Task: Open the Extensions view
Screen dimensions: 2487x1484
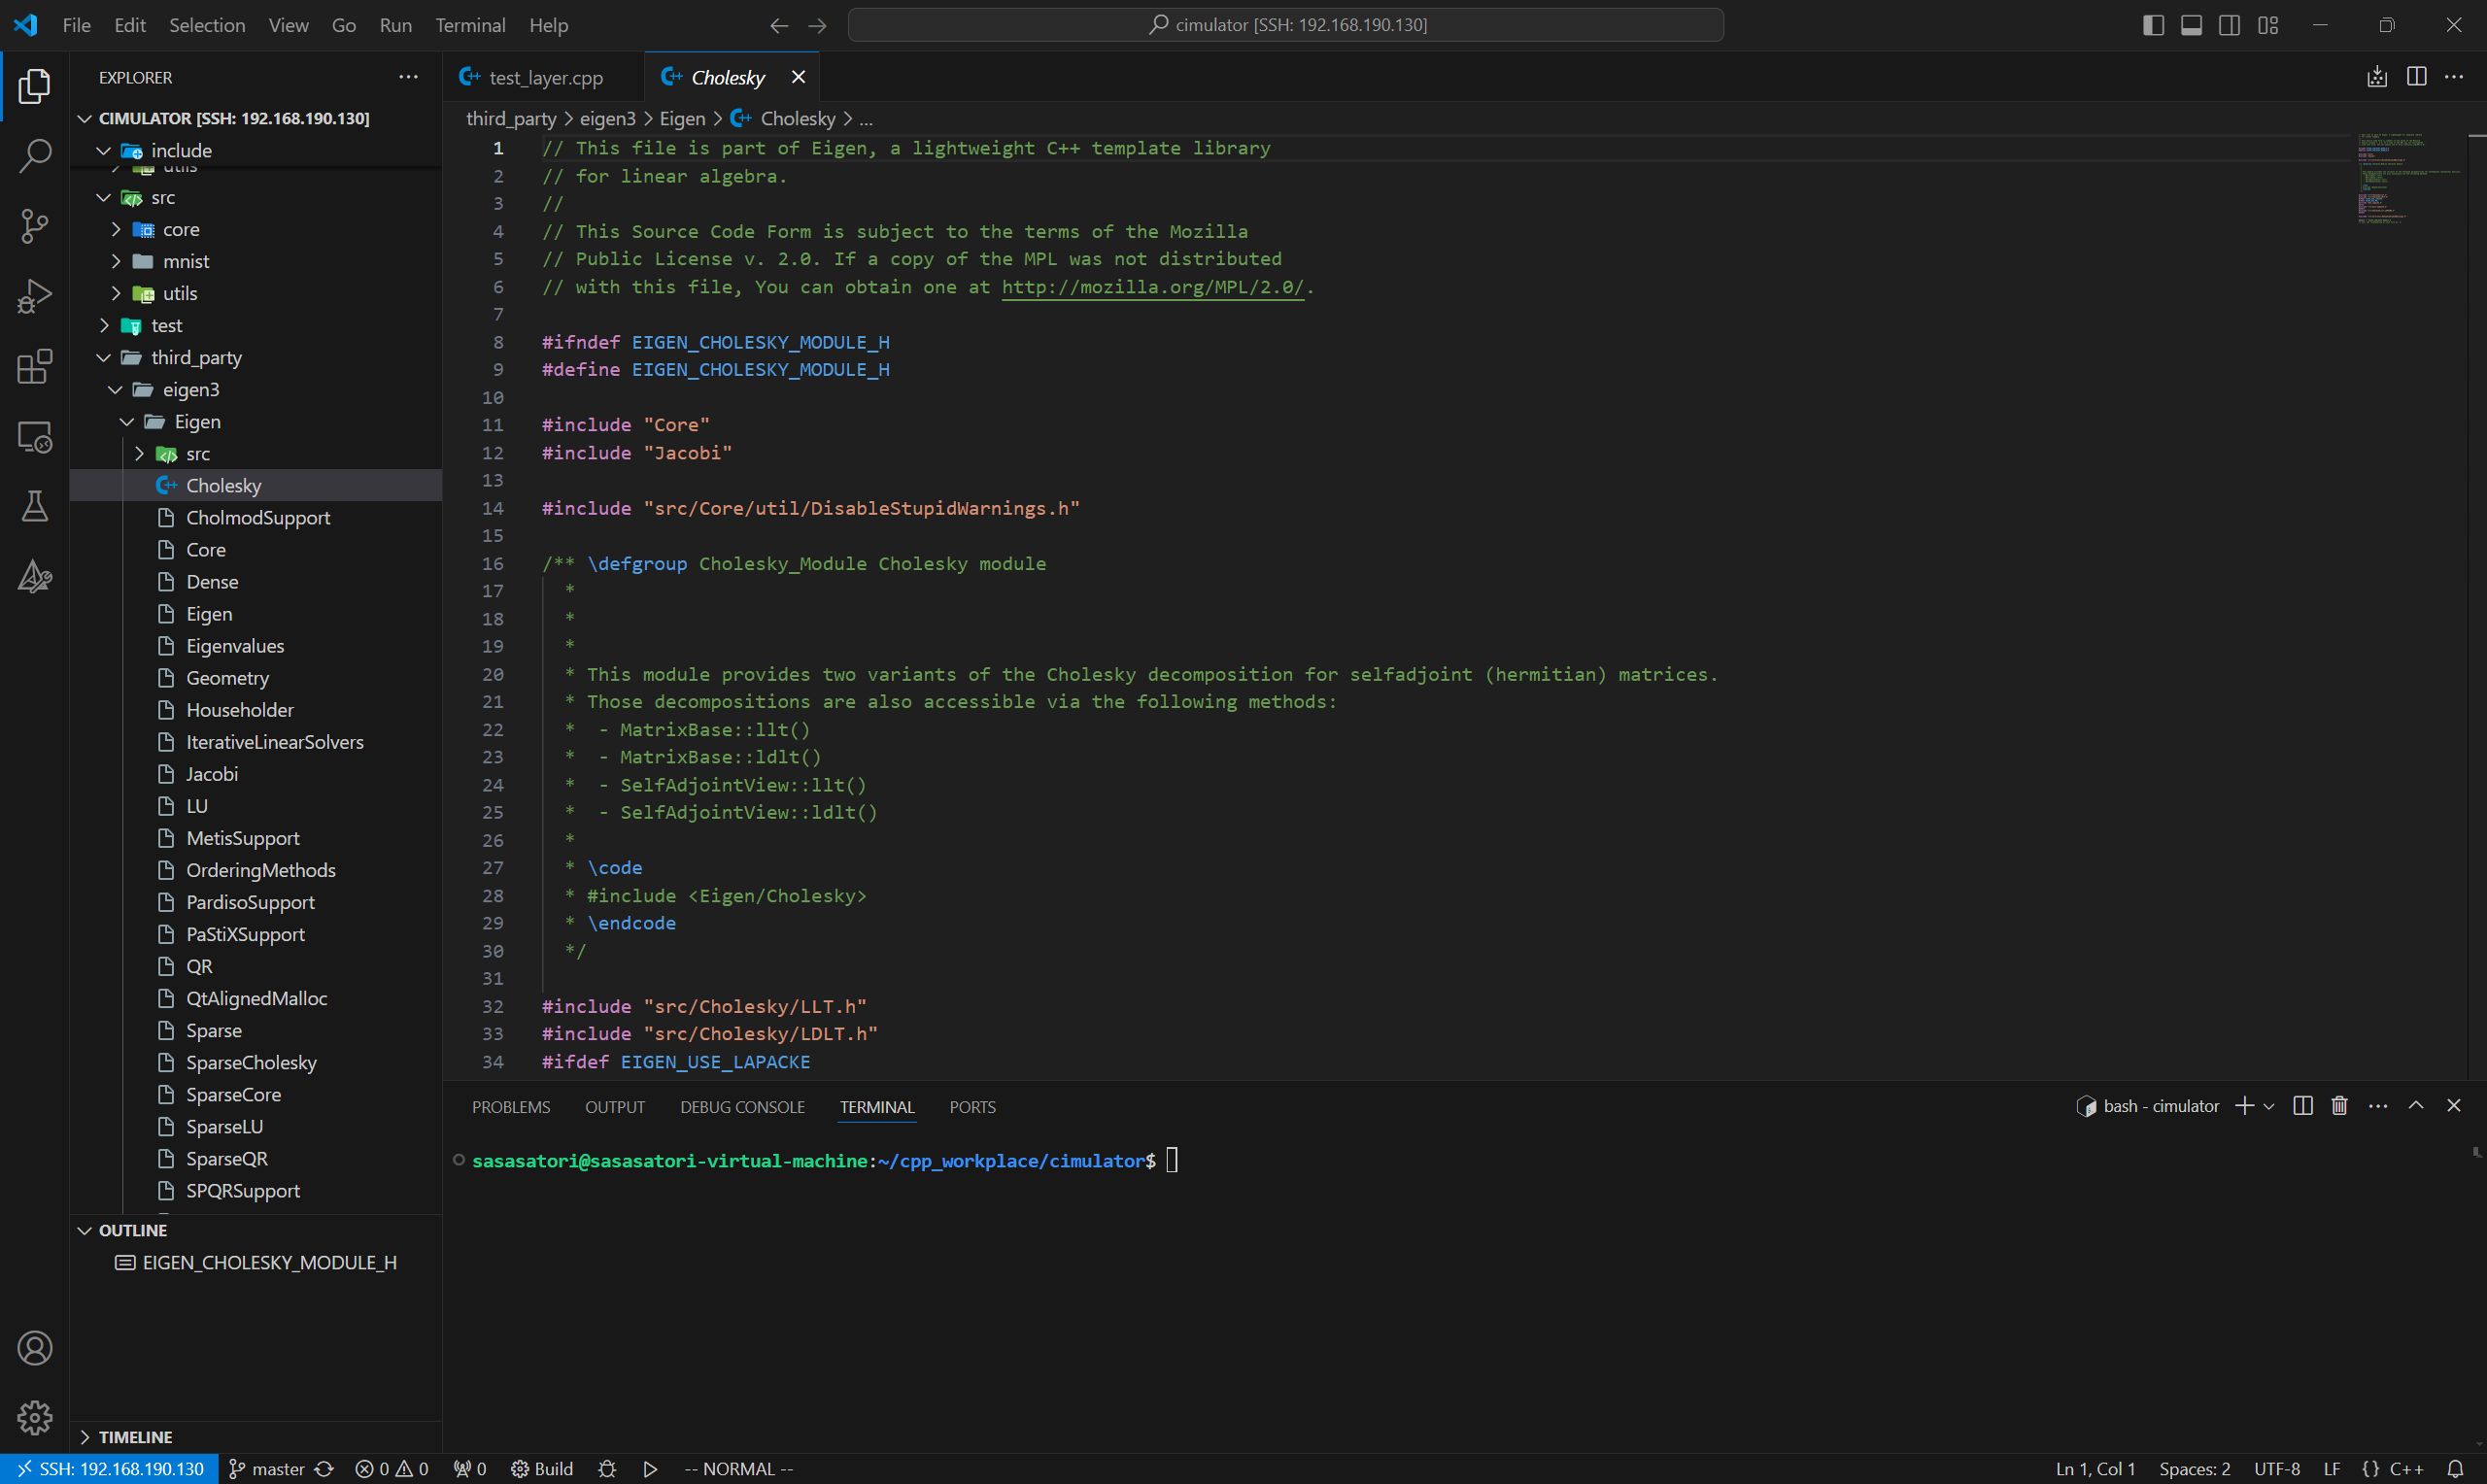Action: pyautogui.click(x=35, y=366)
